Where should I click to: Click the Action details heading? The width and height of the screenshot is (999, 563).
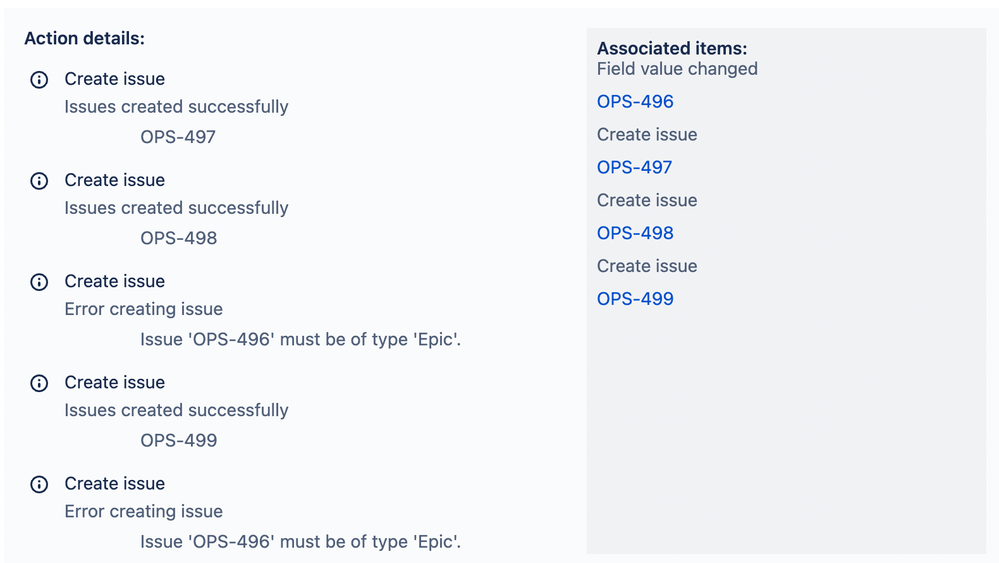click(84, 39)
